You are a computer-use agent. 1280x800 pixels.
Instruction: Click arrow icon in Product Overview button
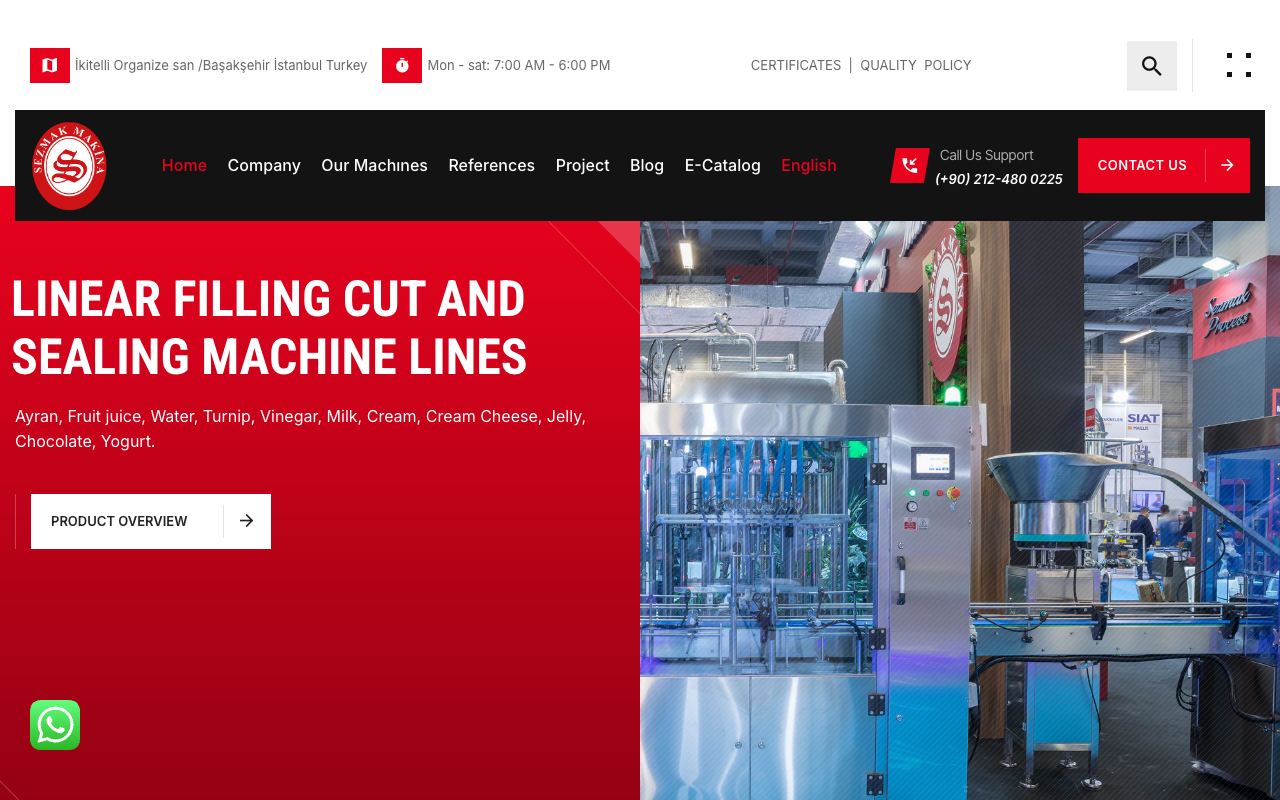(247, 521)
